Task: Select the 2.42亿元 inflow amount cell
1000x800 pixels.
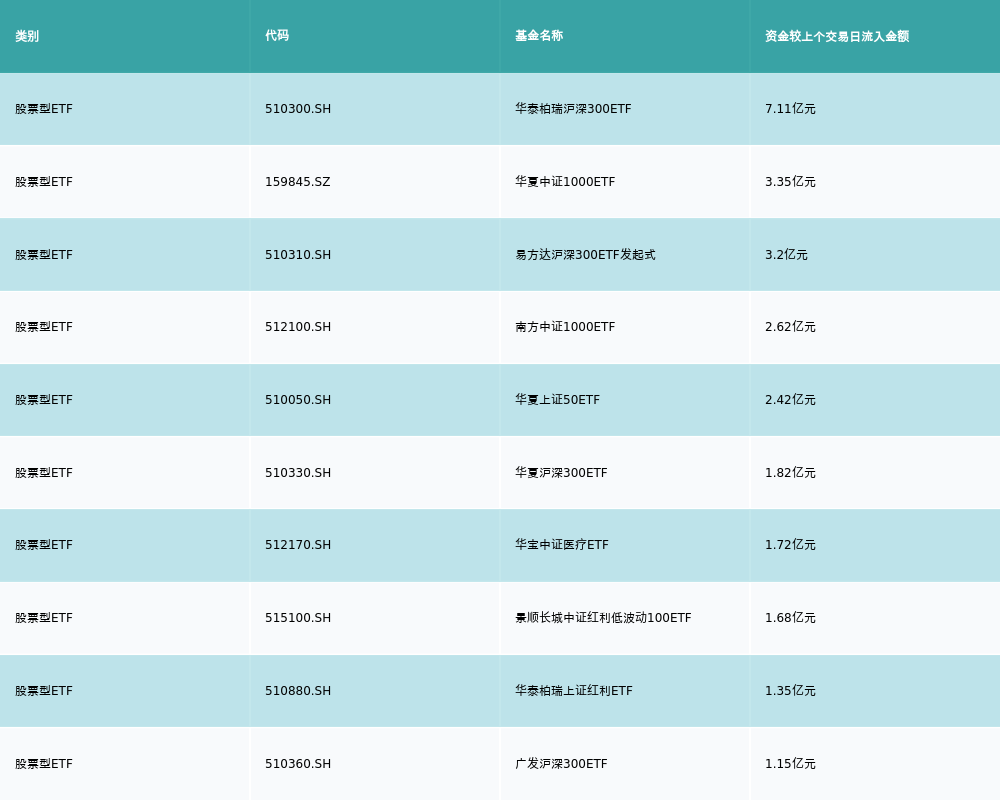Action: pos(790,400)
